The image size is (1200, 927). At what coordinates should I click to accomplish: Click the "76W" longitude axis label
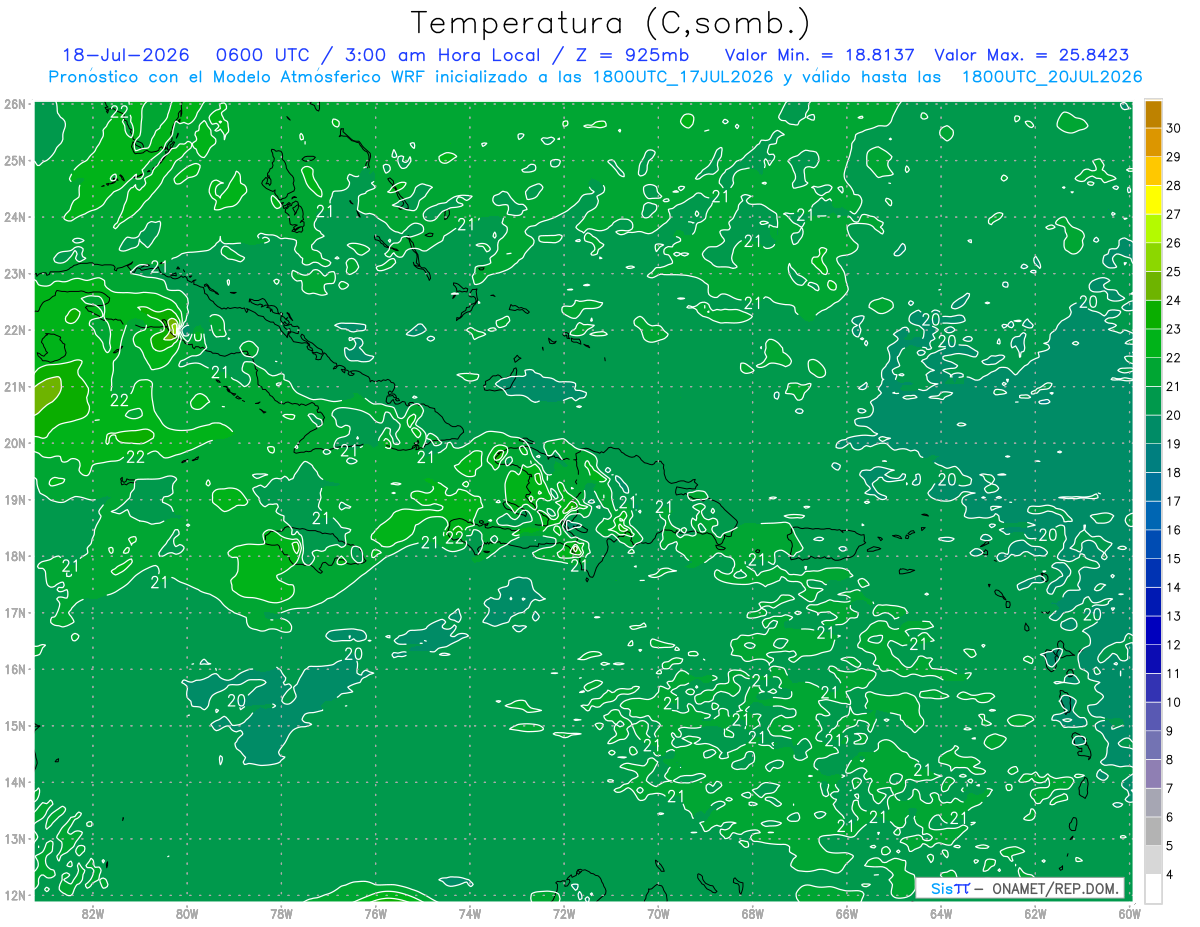pyautogui.click(x=375, y=913)
